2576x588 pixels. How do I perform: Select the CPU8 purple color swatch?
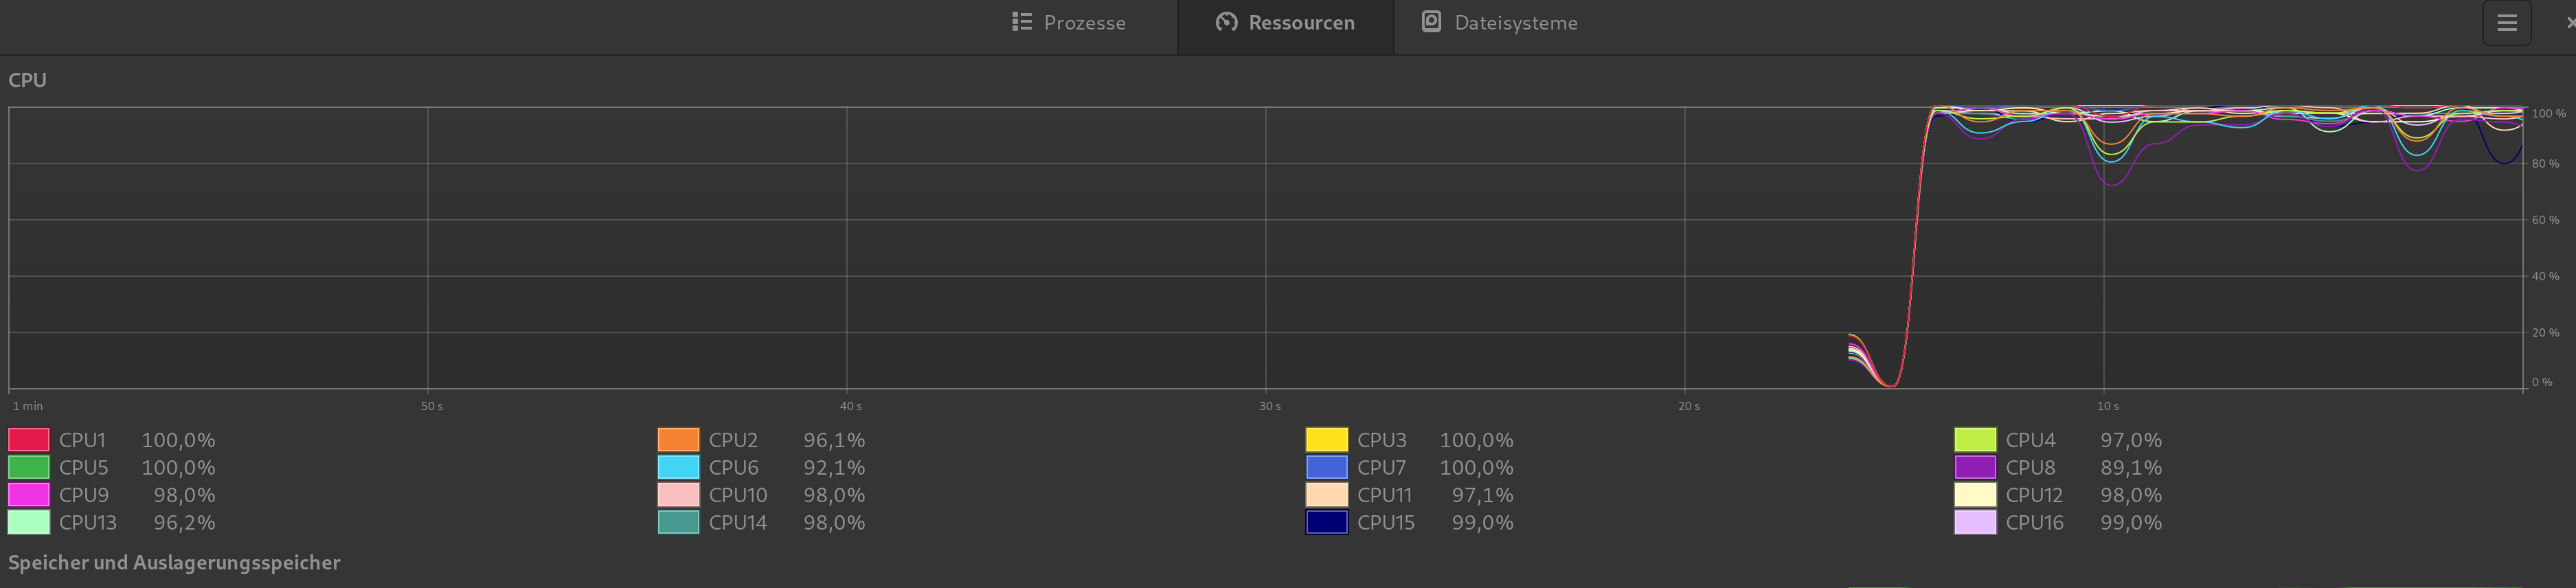(x=1975, y=467)
